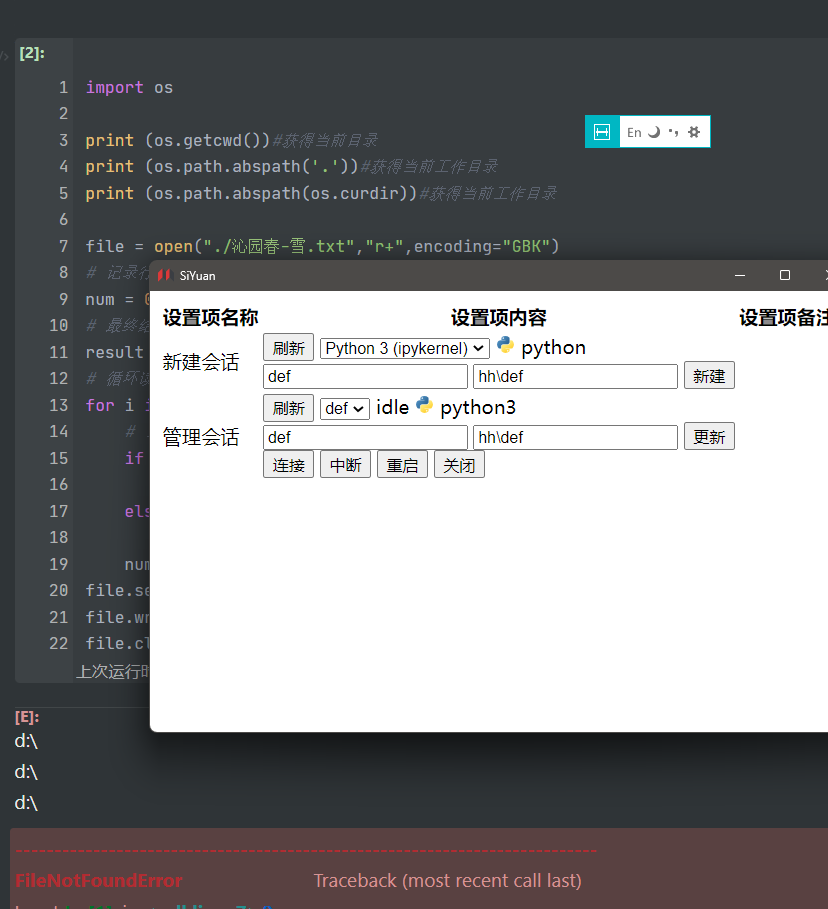Switch the IME English mode indicator
Viewport: 828px width, 909px height.
[x=634, y=132]
